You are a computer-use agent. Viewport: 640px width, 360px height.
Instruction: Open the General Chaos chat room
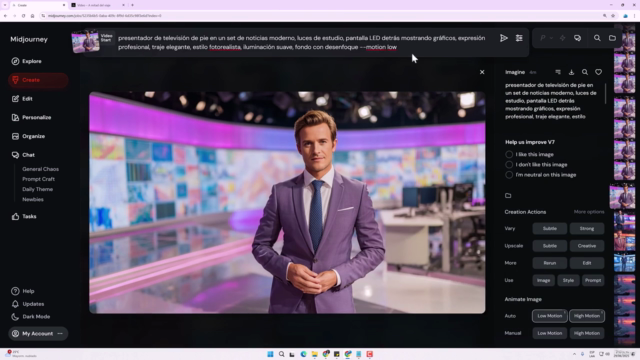[40, 169]
